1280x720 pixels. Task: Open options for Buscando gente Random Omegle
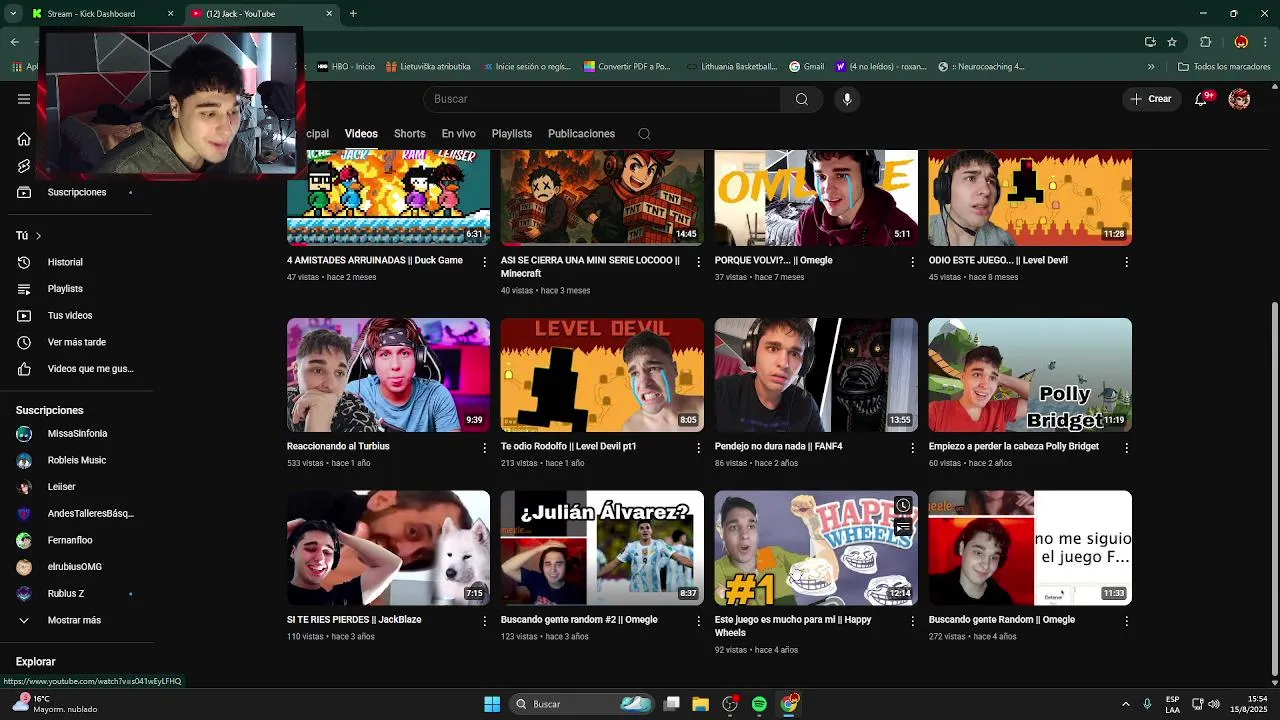click(1126, 621)
